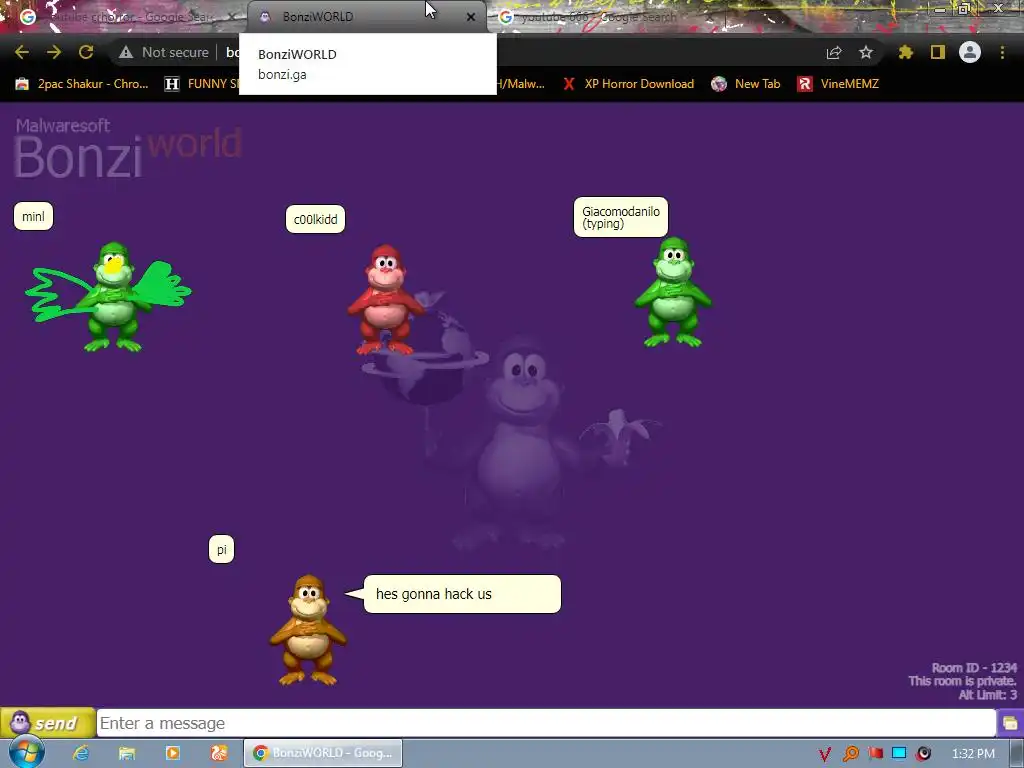Click the Alt Limit: 3 text

click(x=987, y=695)
